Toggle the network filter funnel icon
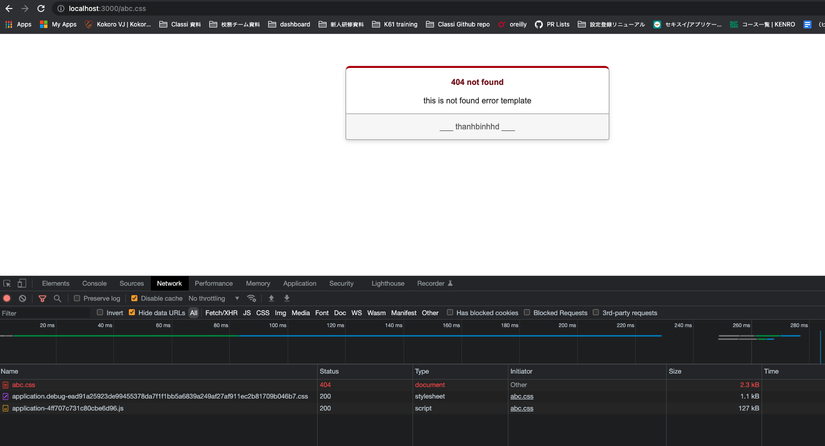The width and height of the screenshot is (825, 446). (x=42, y=298)
